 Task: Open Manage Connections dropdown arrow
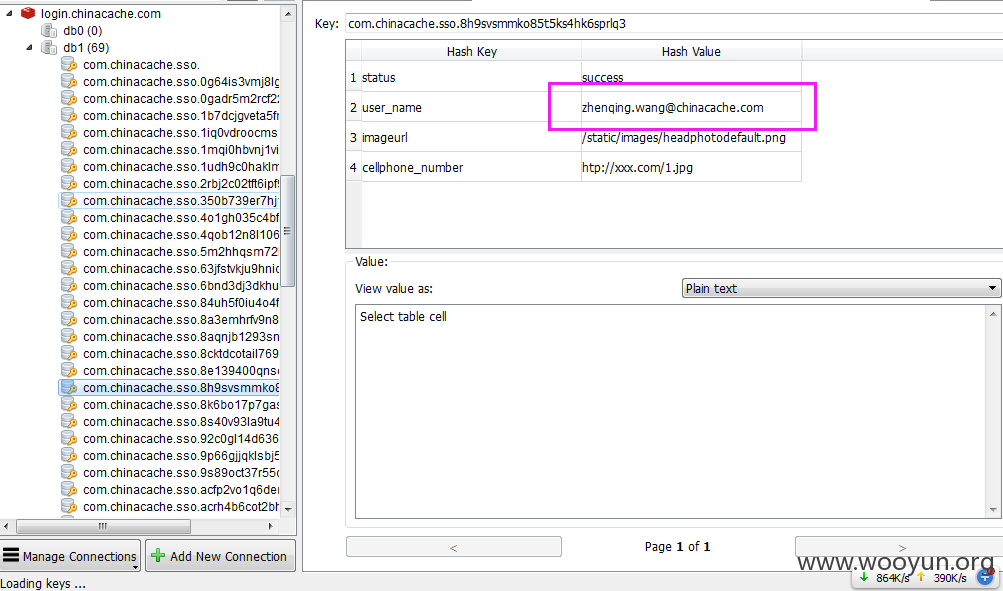click(135, 567)
